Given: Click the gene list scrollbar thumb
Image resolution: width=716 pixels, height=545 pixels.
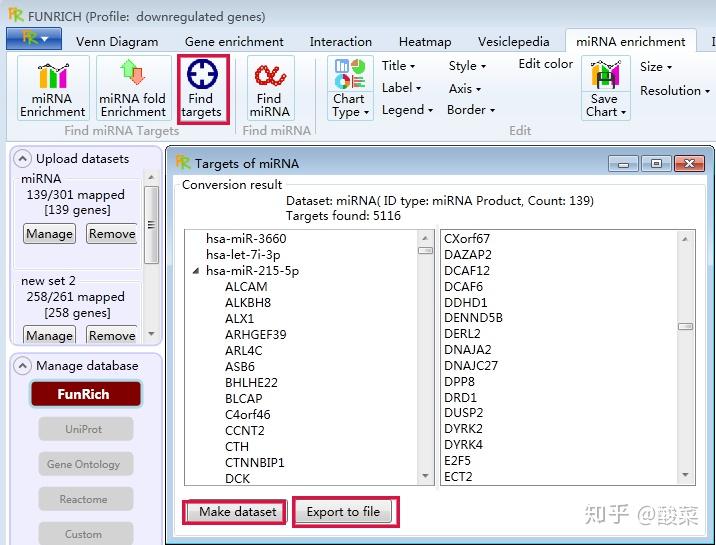Looking at the screenshot, I should coord(685,326).
